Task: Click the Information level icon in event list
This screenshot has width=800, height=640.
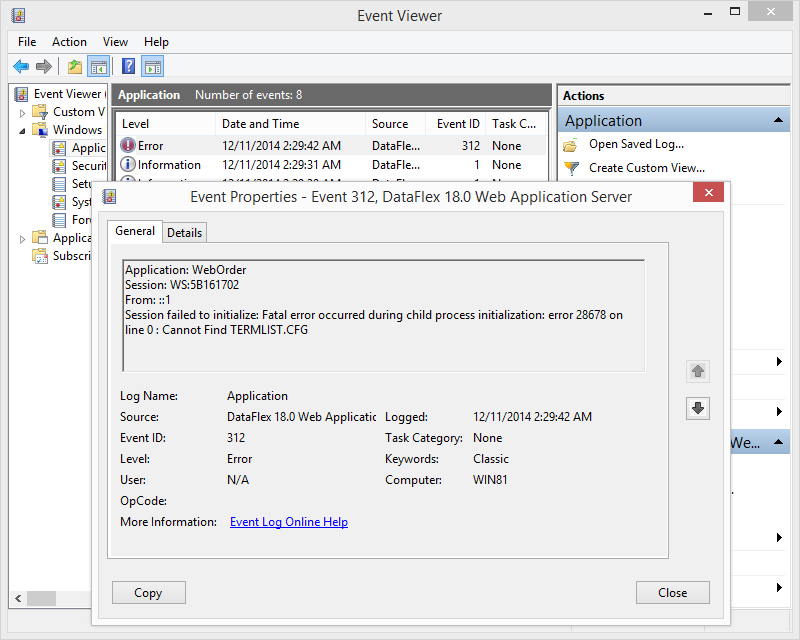Action: point(128,164)
